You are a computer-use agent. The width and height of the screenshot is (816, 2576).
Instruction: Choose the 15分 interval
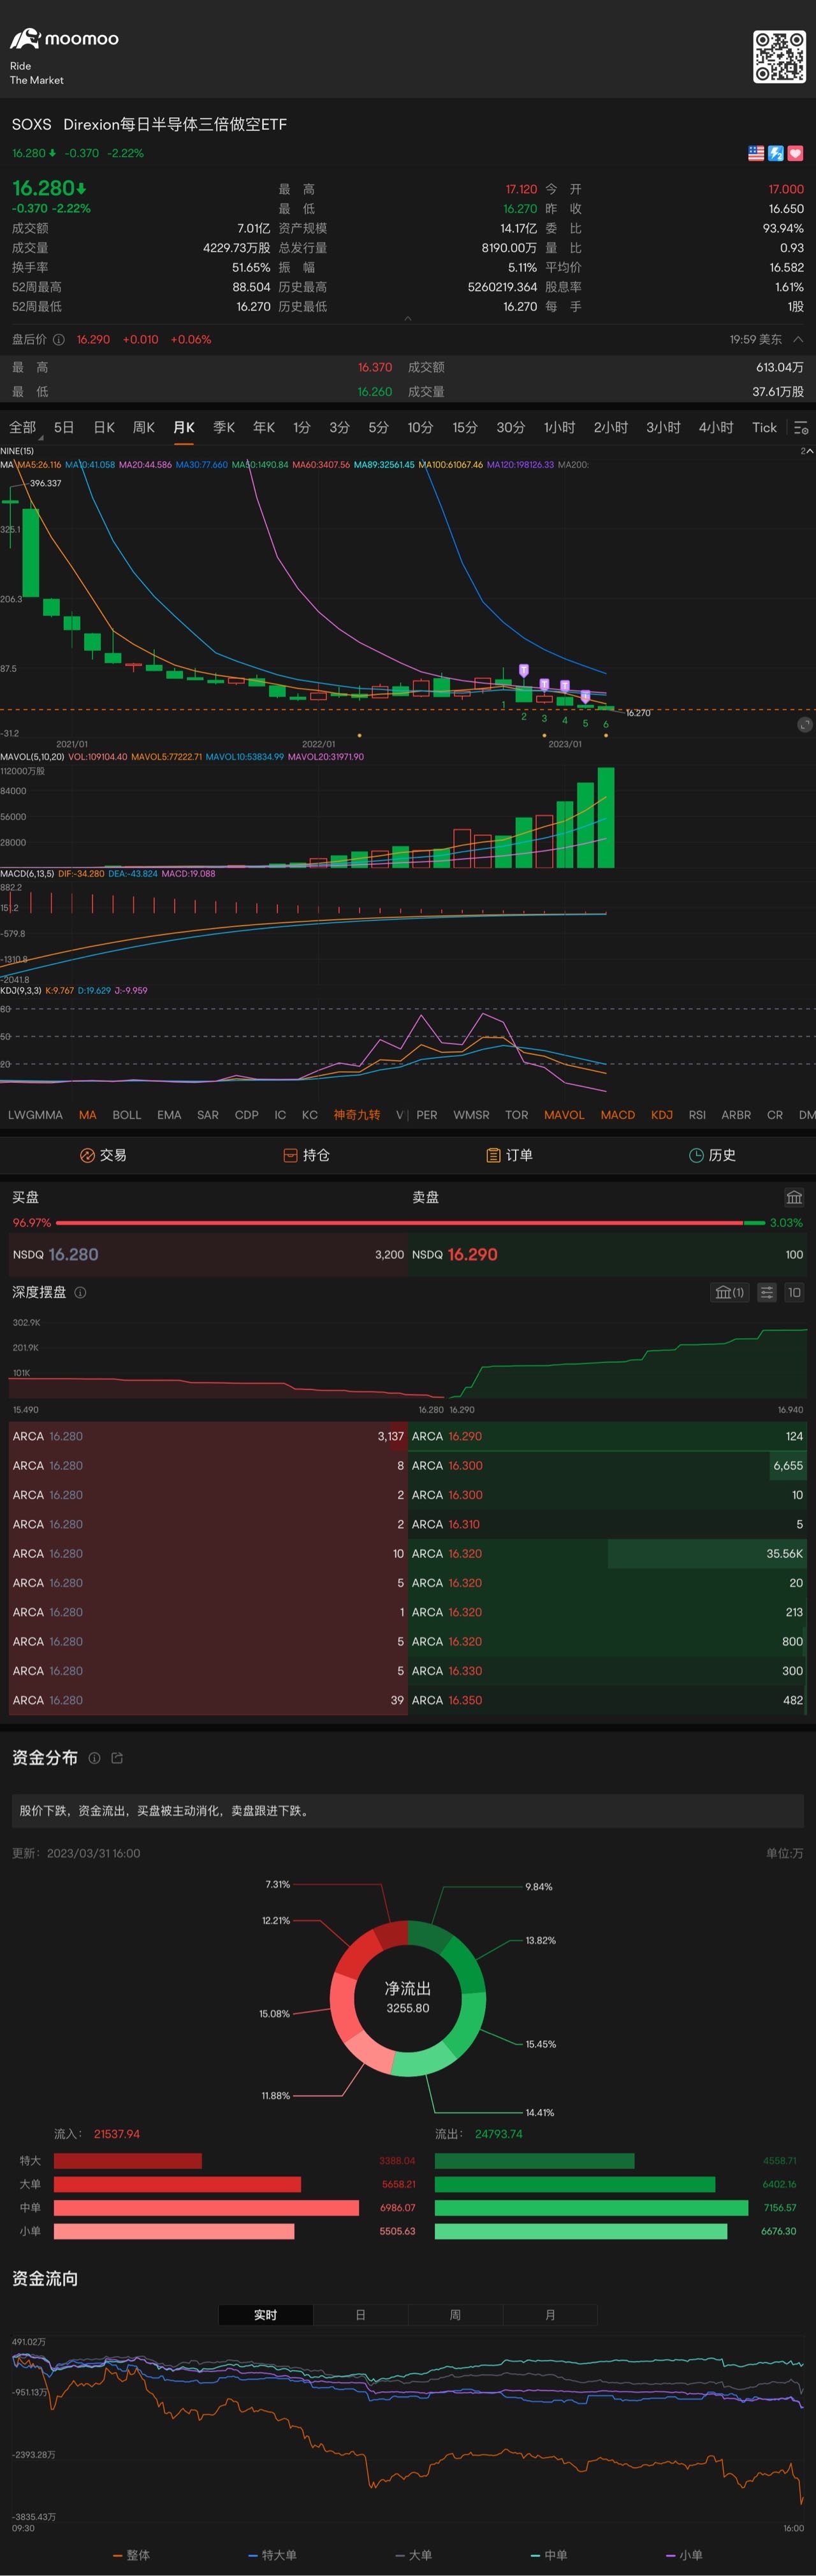[465, 427]
